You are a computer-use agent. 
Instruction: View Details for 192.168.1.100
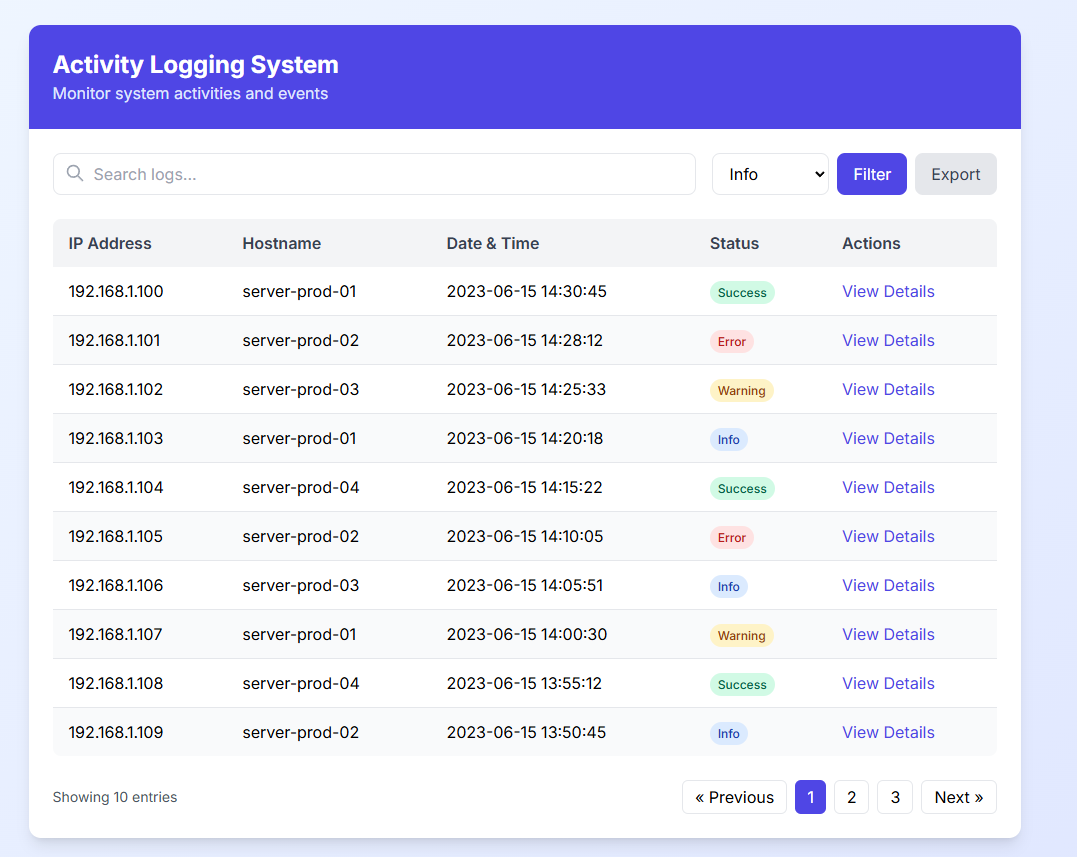888,291
